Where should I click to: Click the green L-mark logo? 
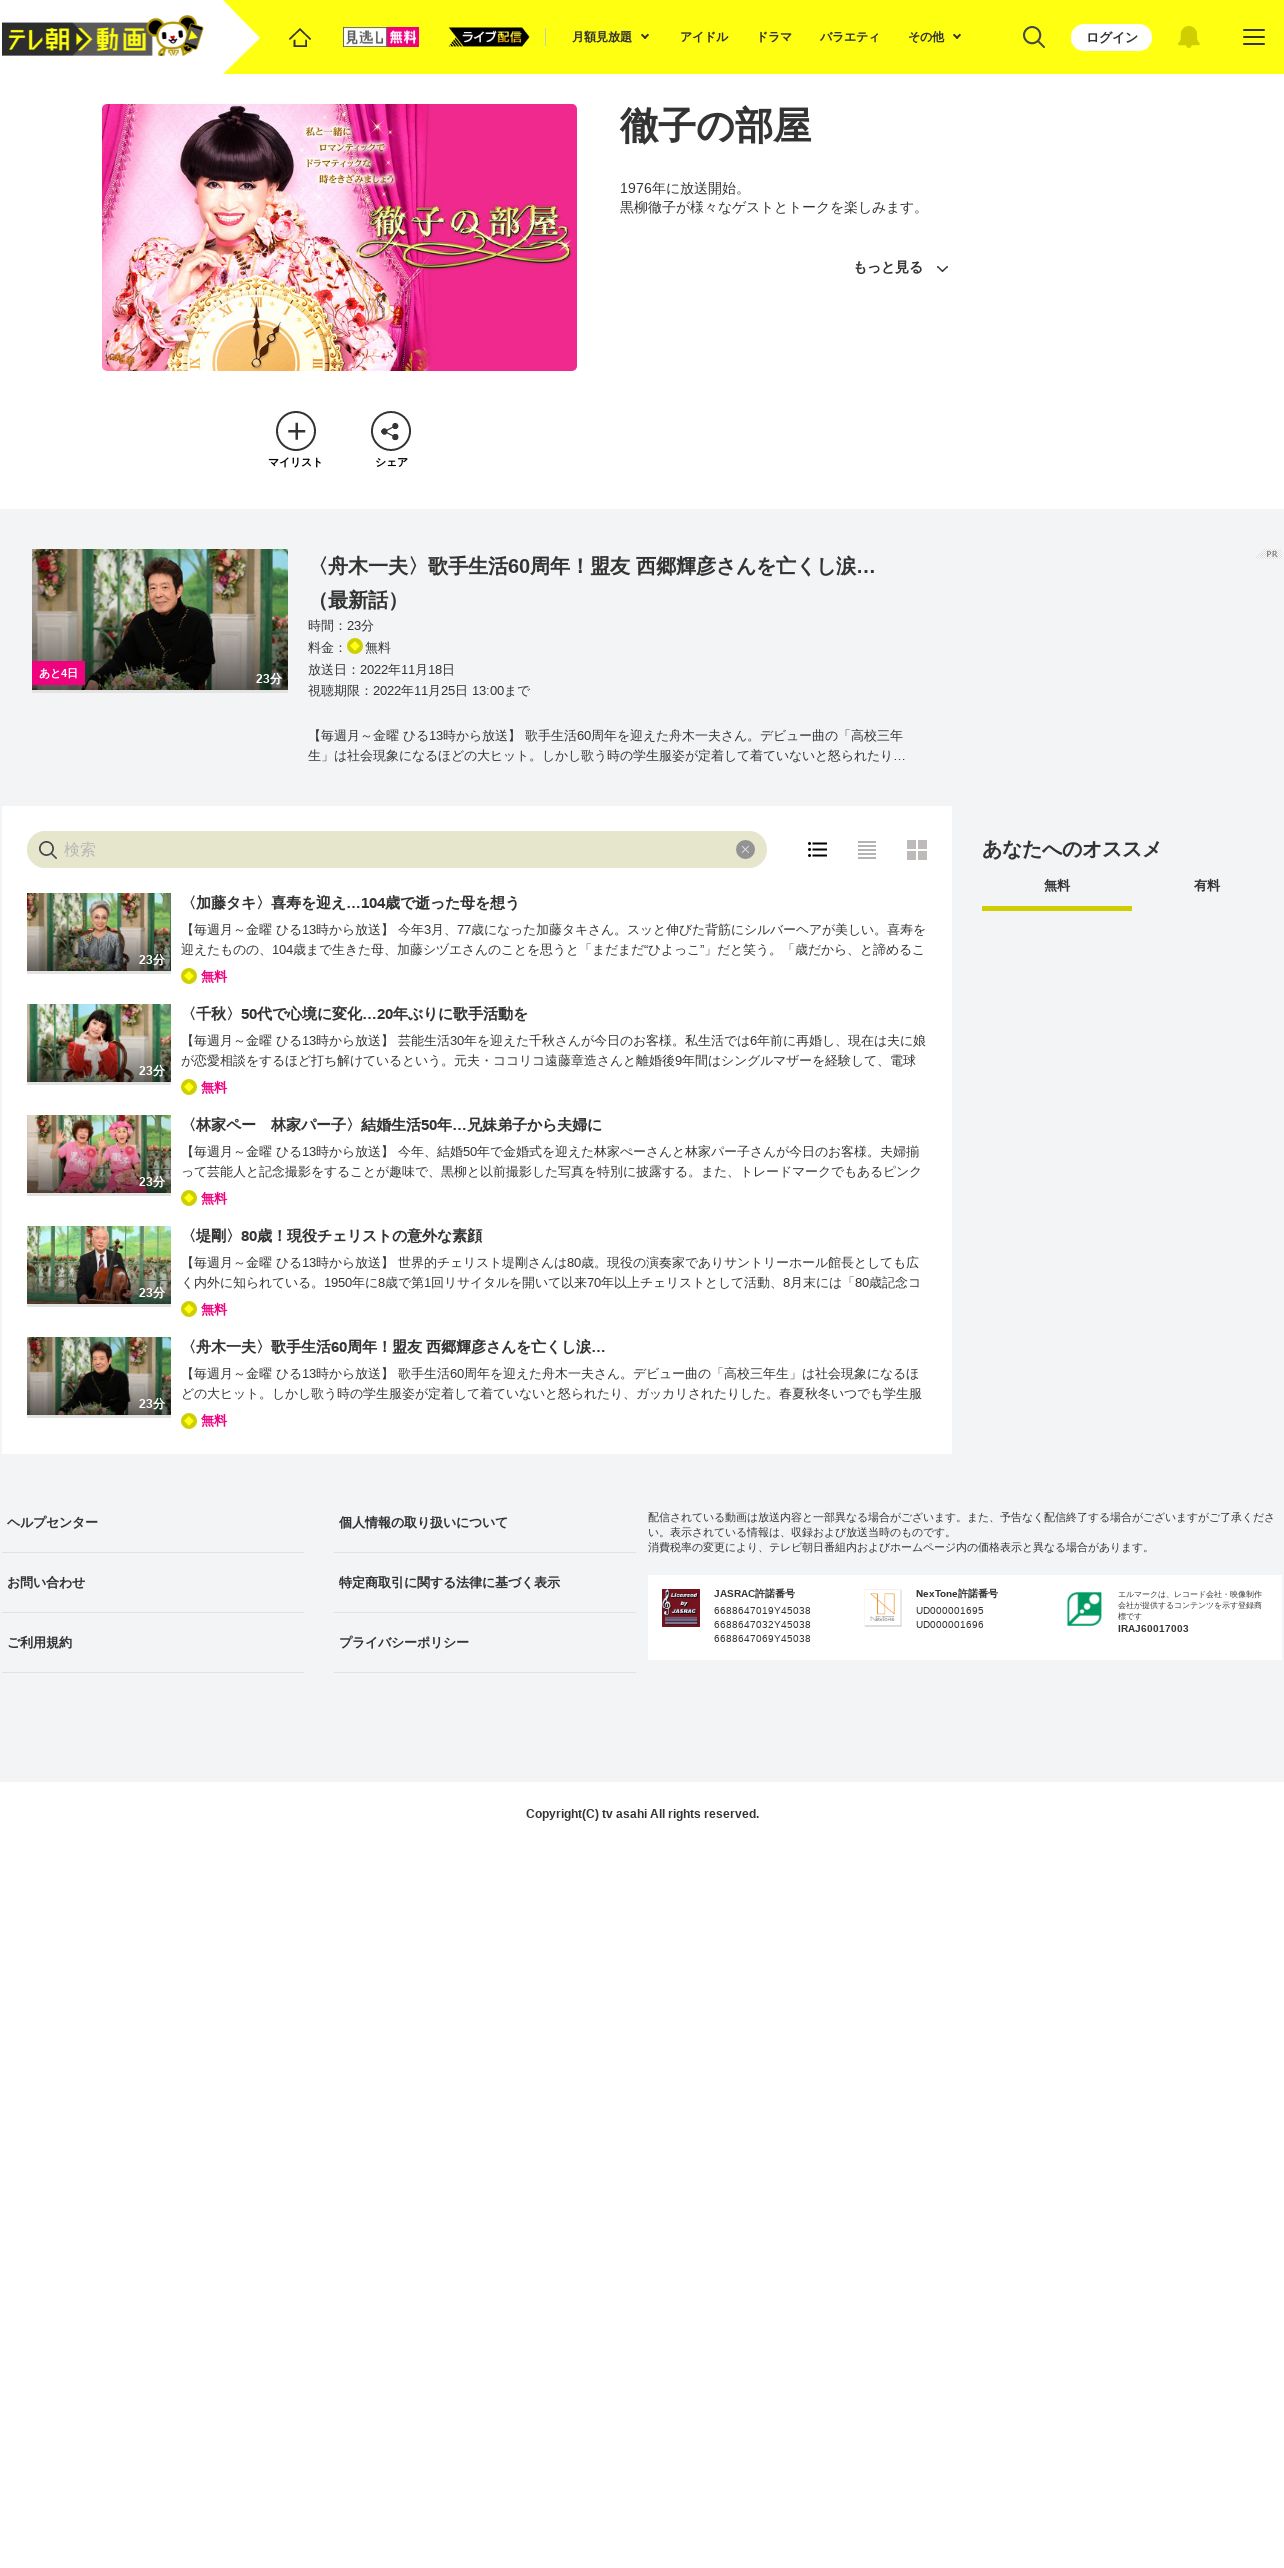[x=1084, y=1609]
